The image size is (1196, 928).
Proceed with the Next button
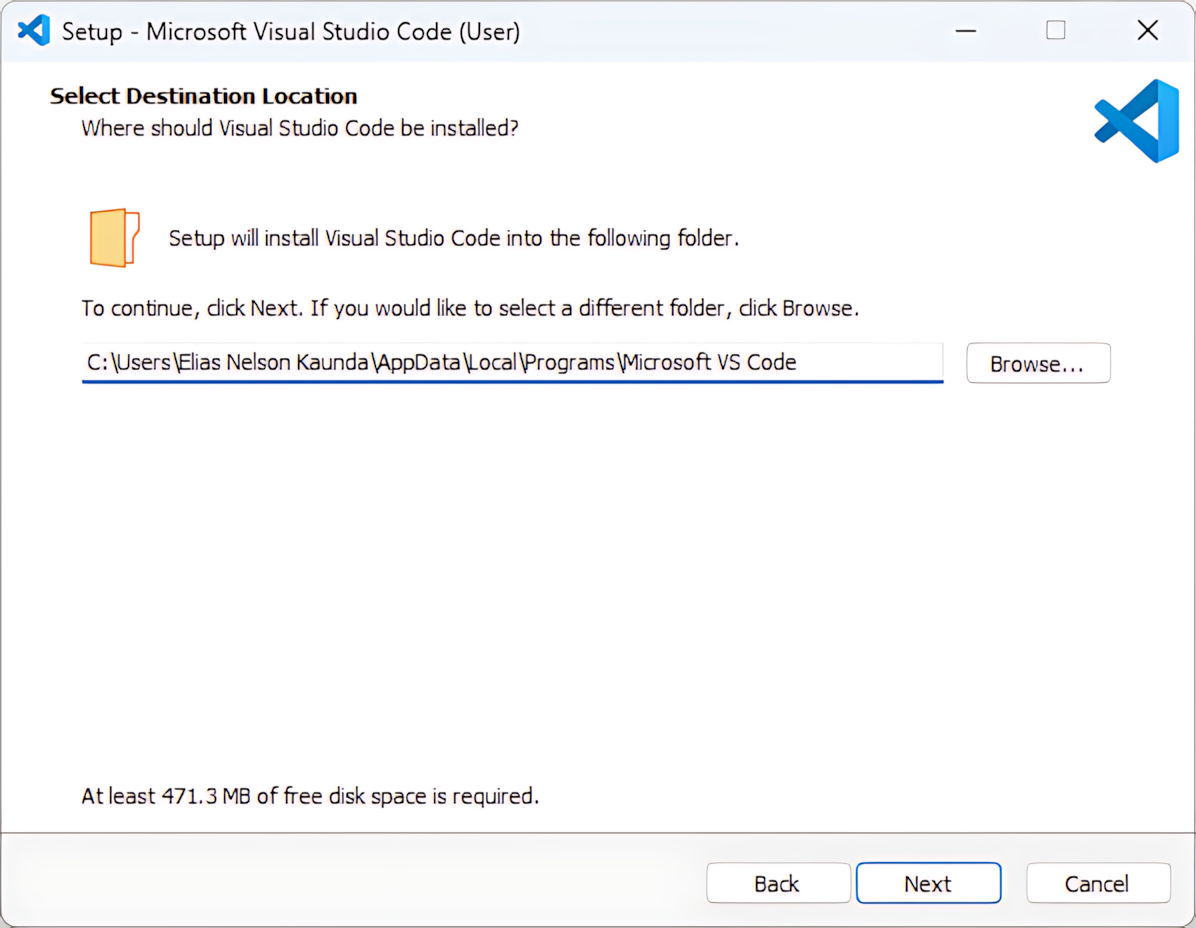pos(927,884)
